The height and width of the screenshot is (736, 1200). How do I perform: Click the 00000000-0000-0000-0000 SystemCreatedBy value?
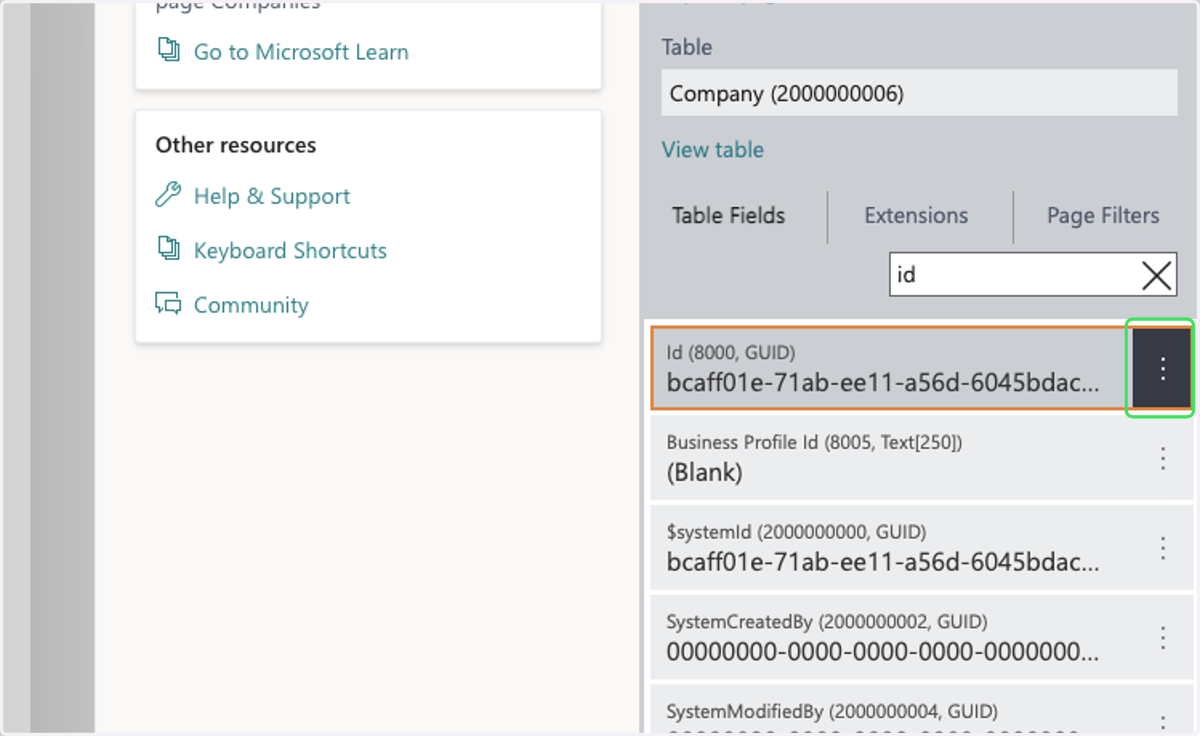(883, 652)
